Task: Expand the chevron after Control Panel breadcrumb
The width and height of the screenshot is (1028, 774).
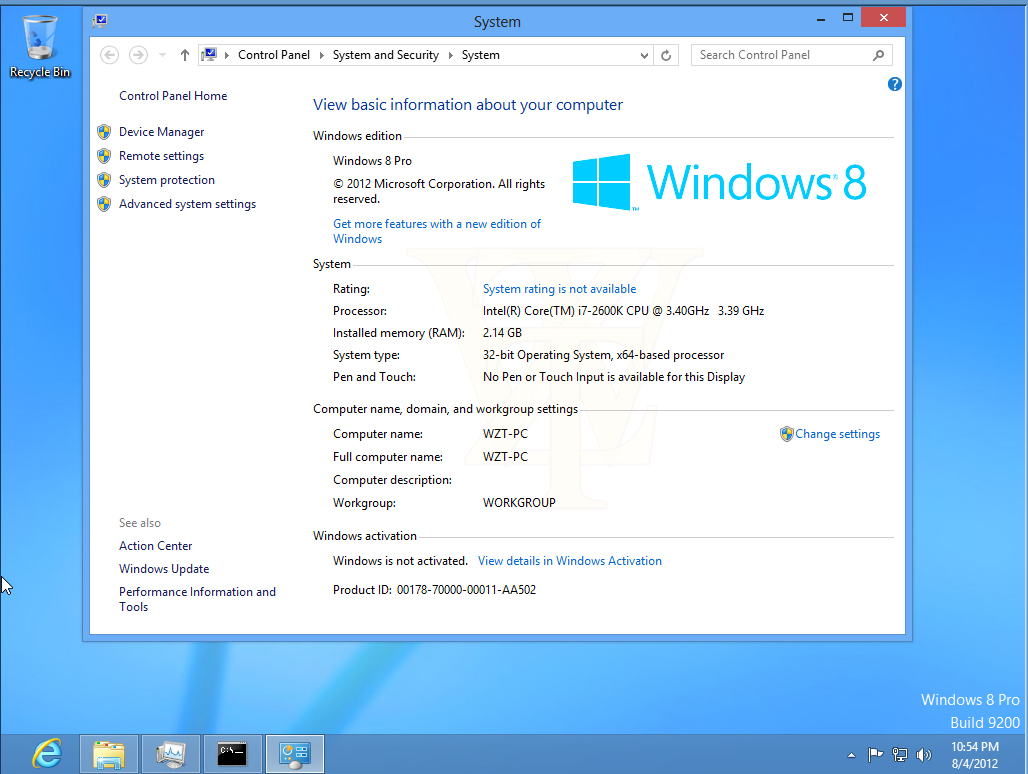Action: pos(321,55)
